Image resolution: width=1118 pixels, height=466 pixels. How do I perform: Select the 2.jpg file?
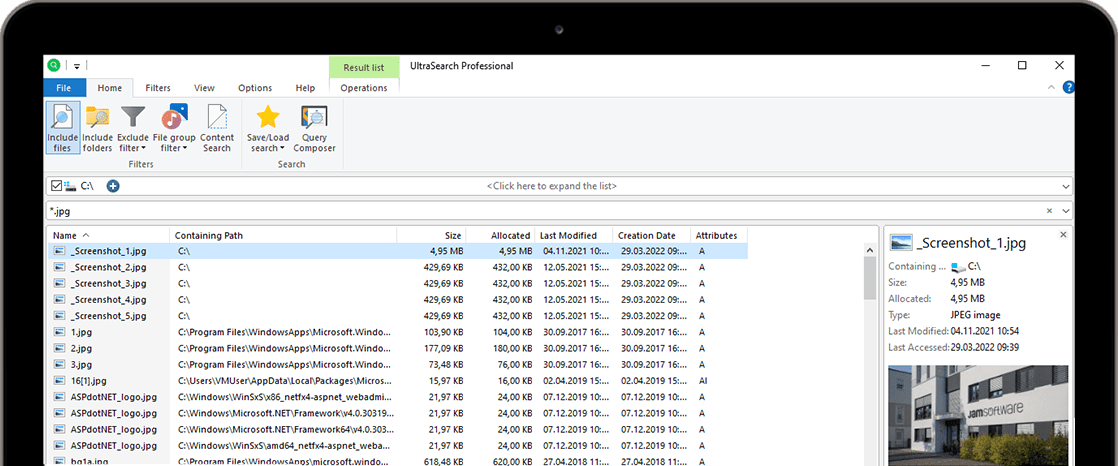[81, 348]
